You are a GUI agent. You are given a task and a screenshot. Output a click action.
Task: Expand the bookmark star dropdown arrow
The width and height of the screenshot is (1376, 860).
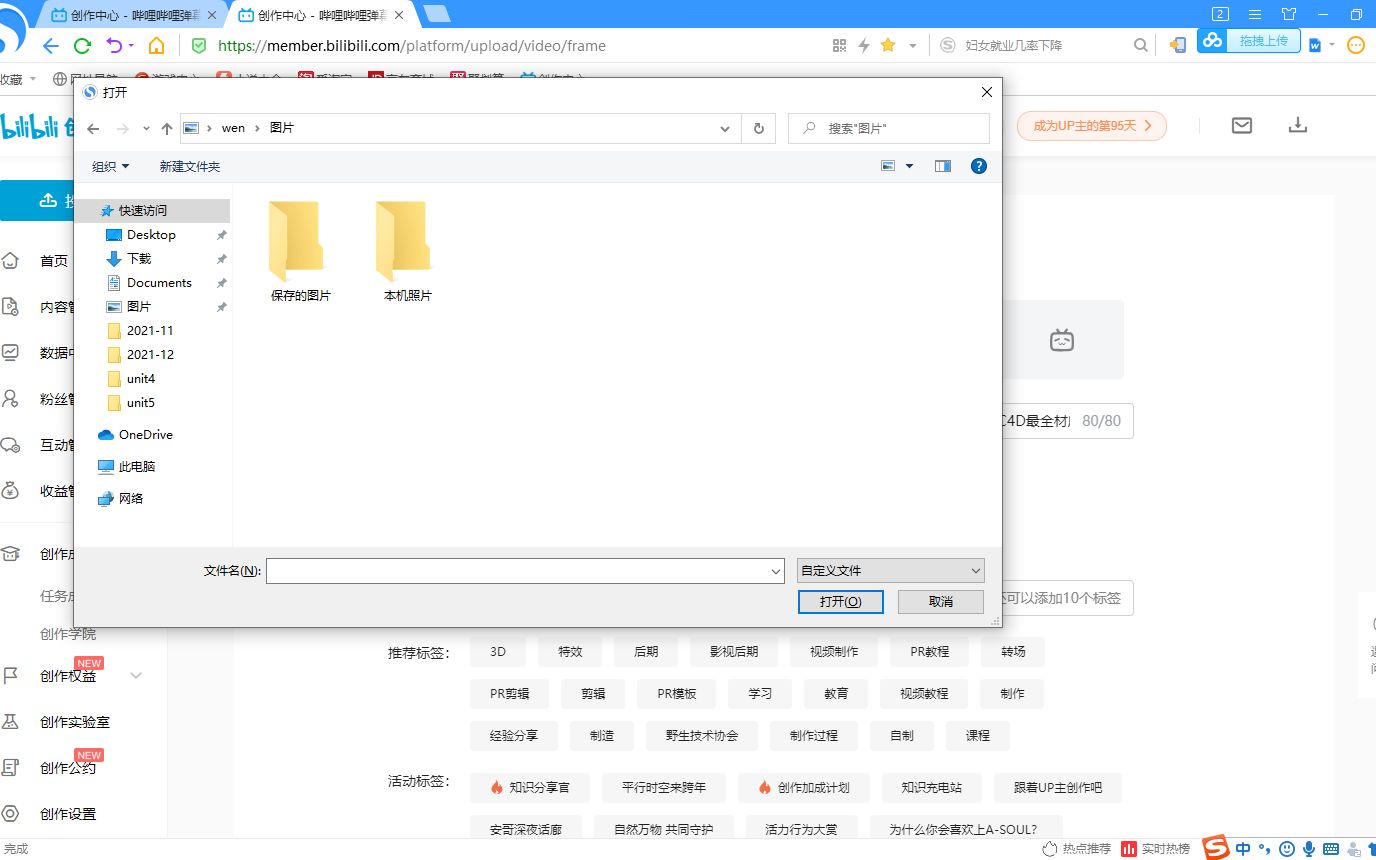click(x=913, y=46)
